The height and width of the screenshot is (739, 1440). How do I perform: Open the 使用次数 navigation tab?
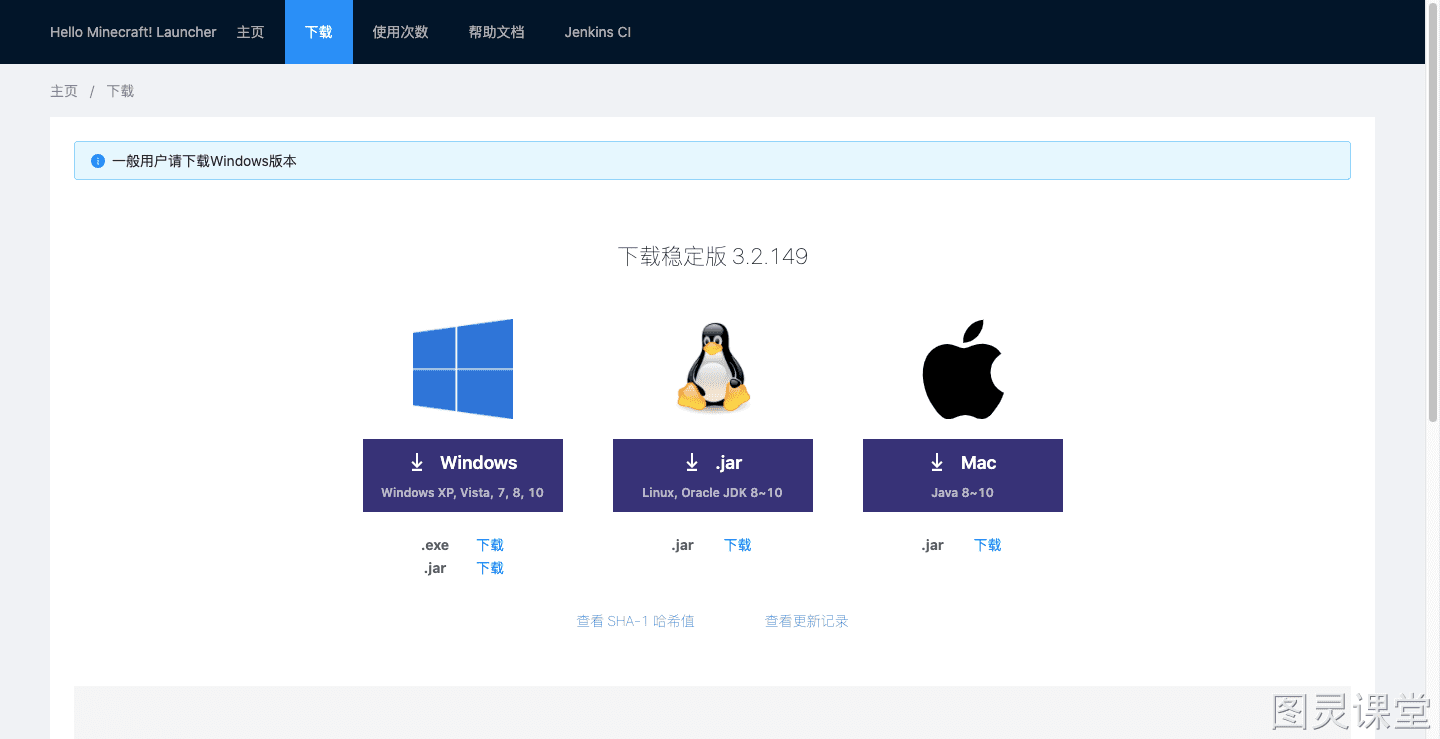pos(400,32)
